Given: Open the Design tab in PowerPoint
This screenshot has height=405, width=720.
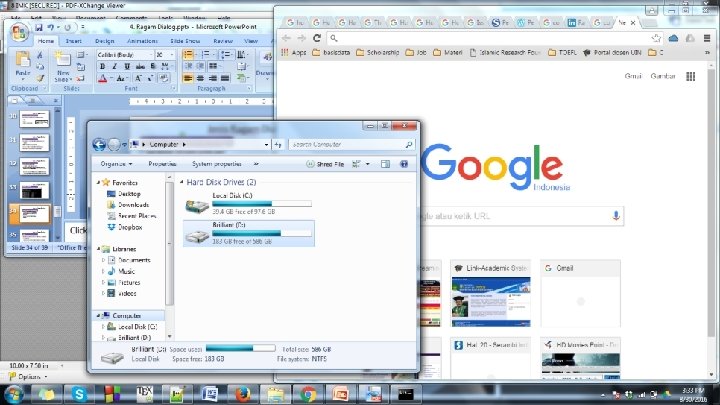Looking at the screenshot, I should point(105,41).
